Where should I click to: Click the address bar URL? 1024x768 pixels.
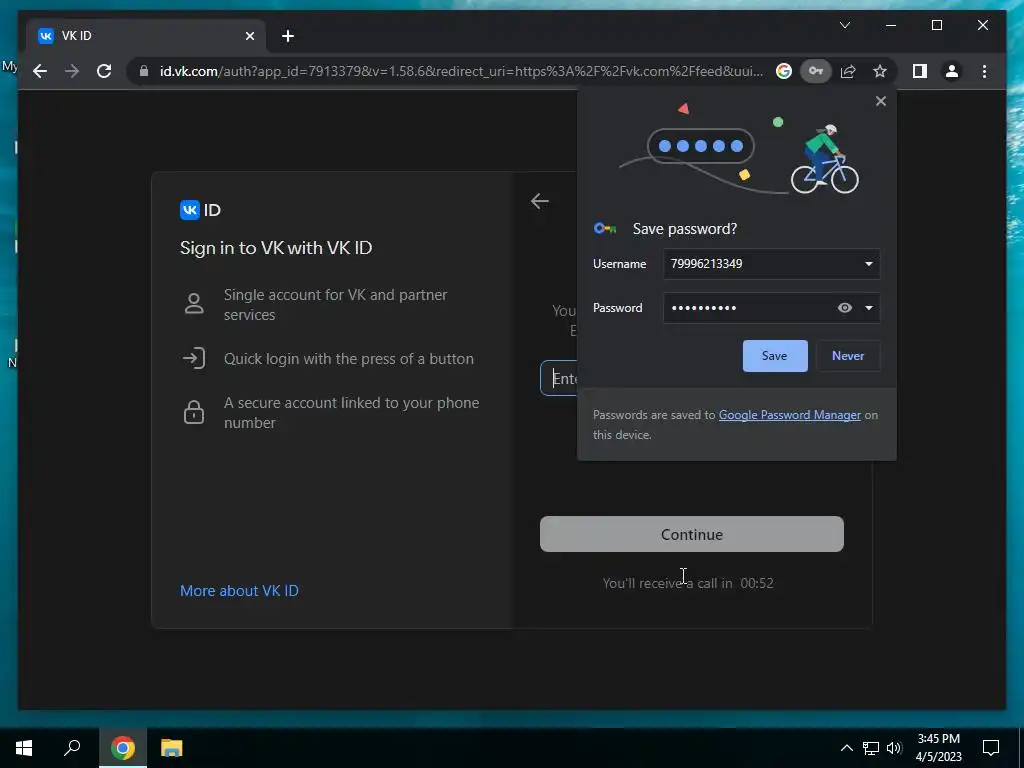[x=461, y=71]
